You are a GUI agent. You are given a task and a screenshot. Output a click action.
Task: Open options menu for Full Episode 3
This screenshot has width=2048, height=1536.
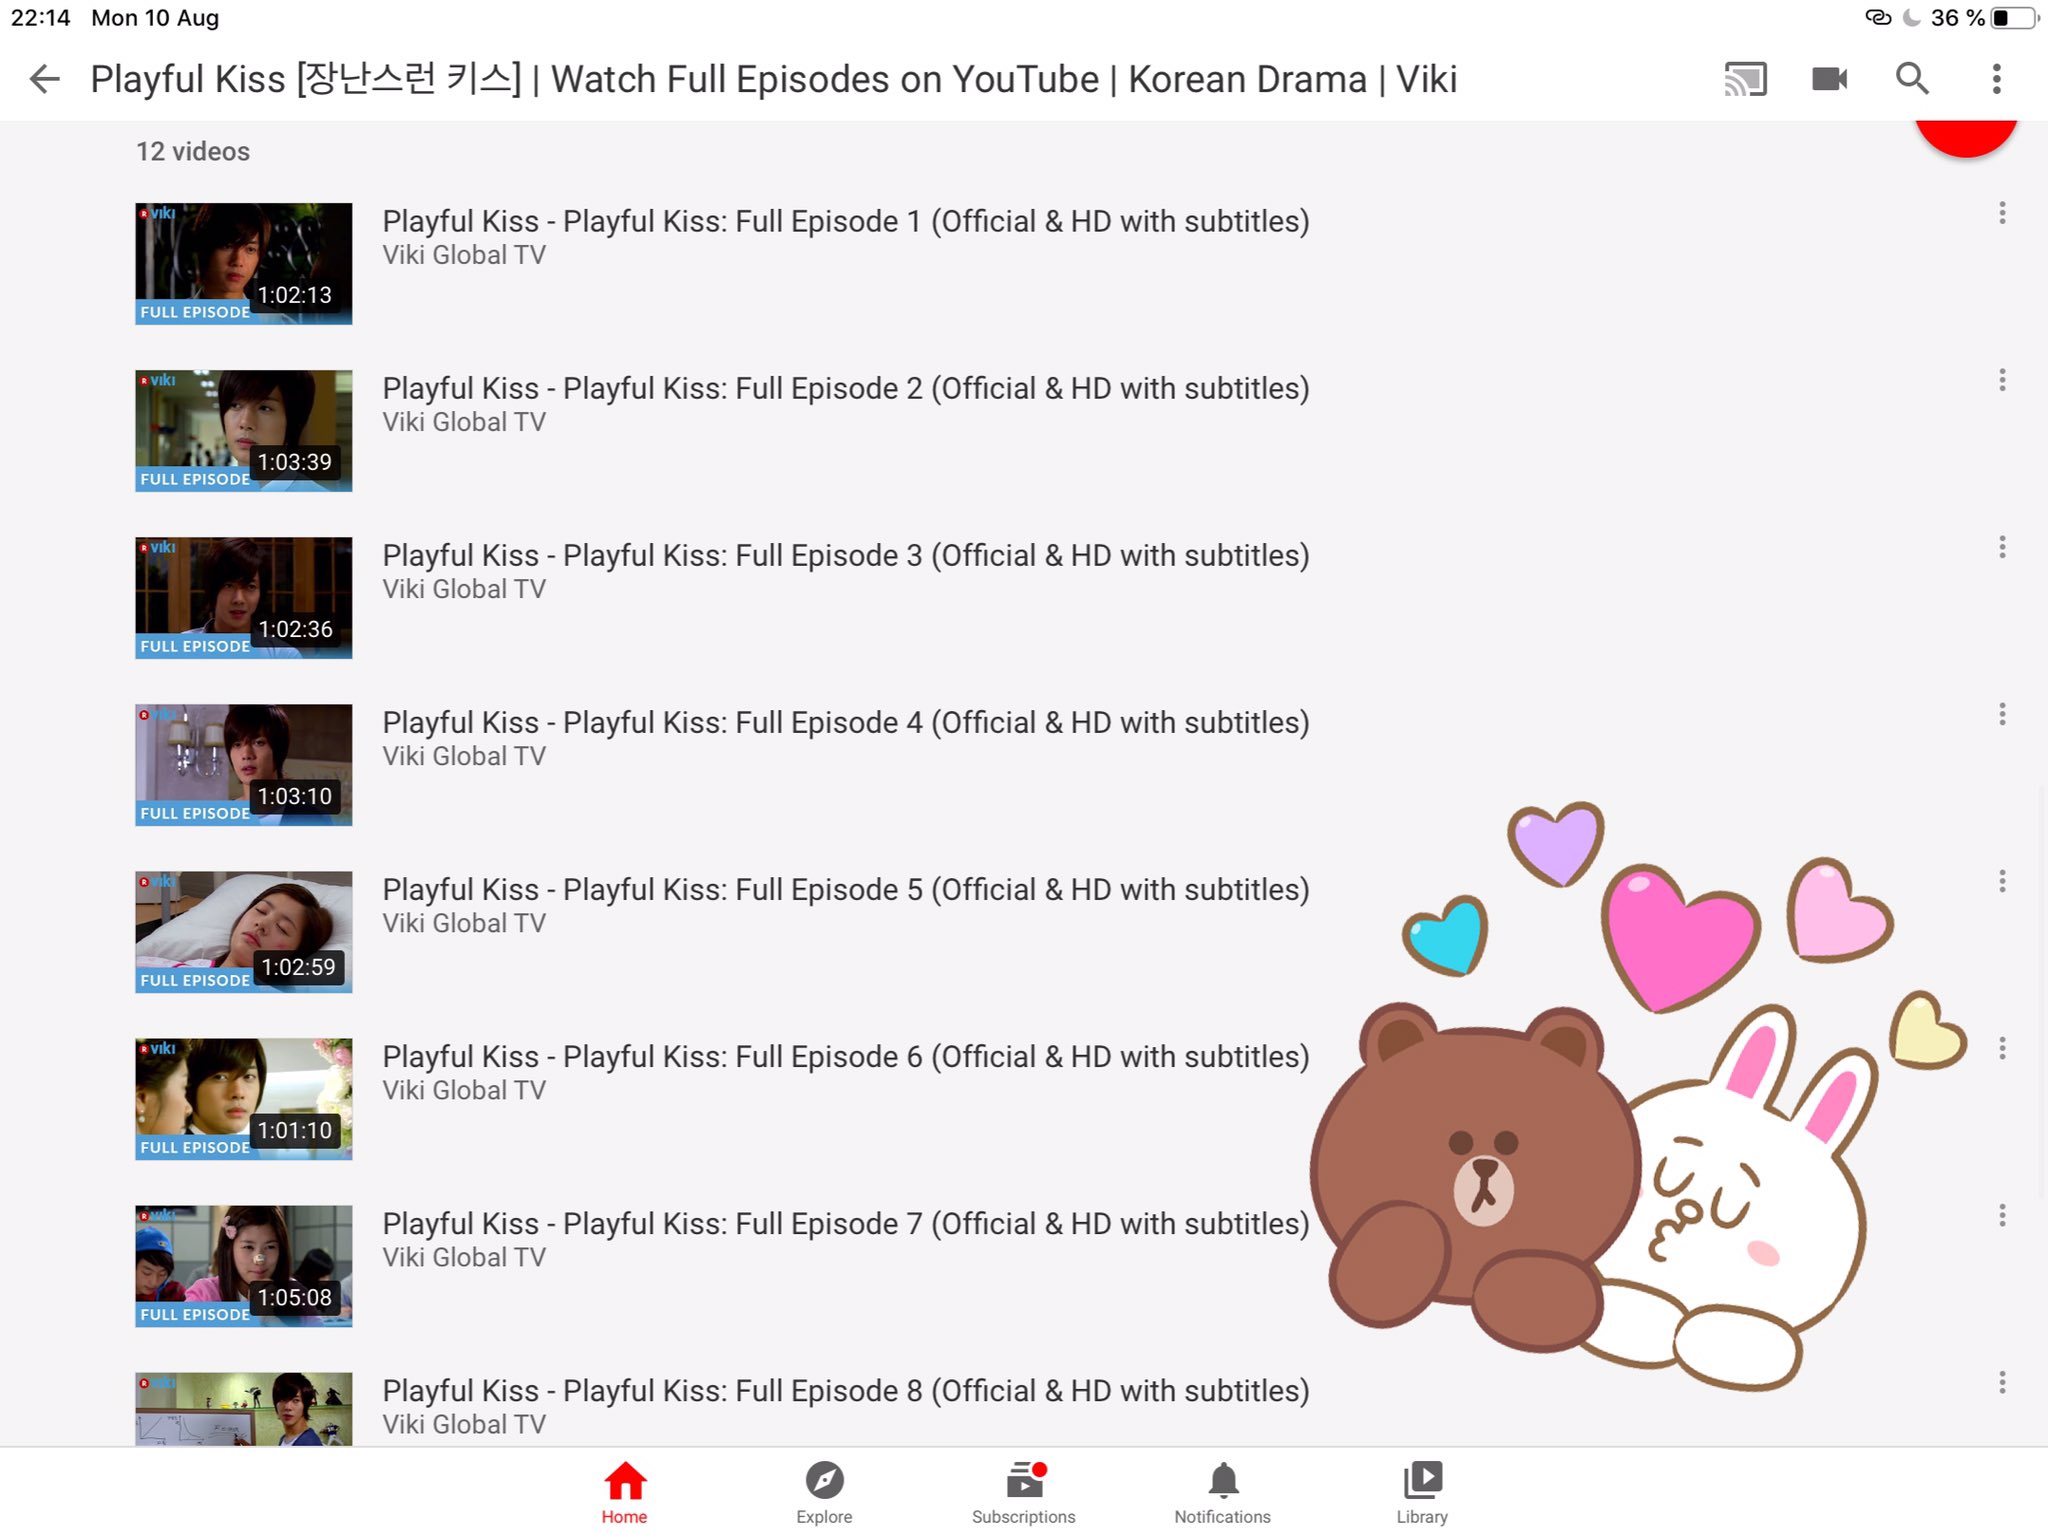pos(2002,547)
